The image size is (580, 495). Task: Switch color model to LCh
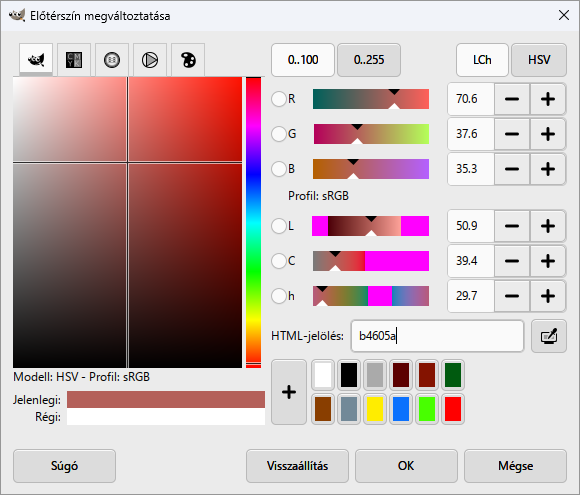coord(482,60)
